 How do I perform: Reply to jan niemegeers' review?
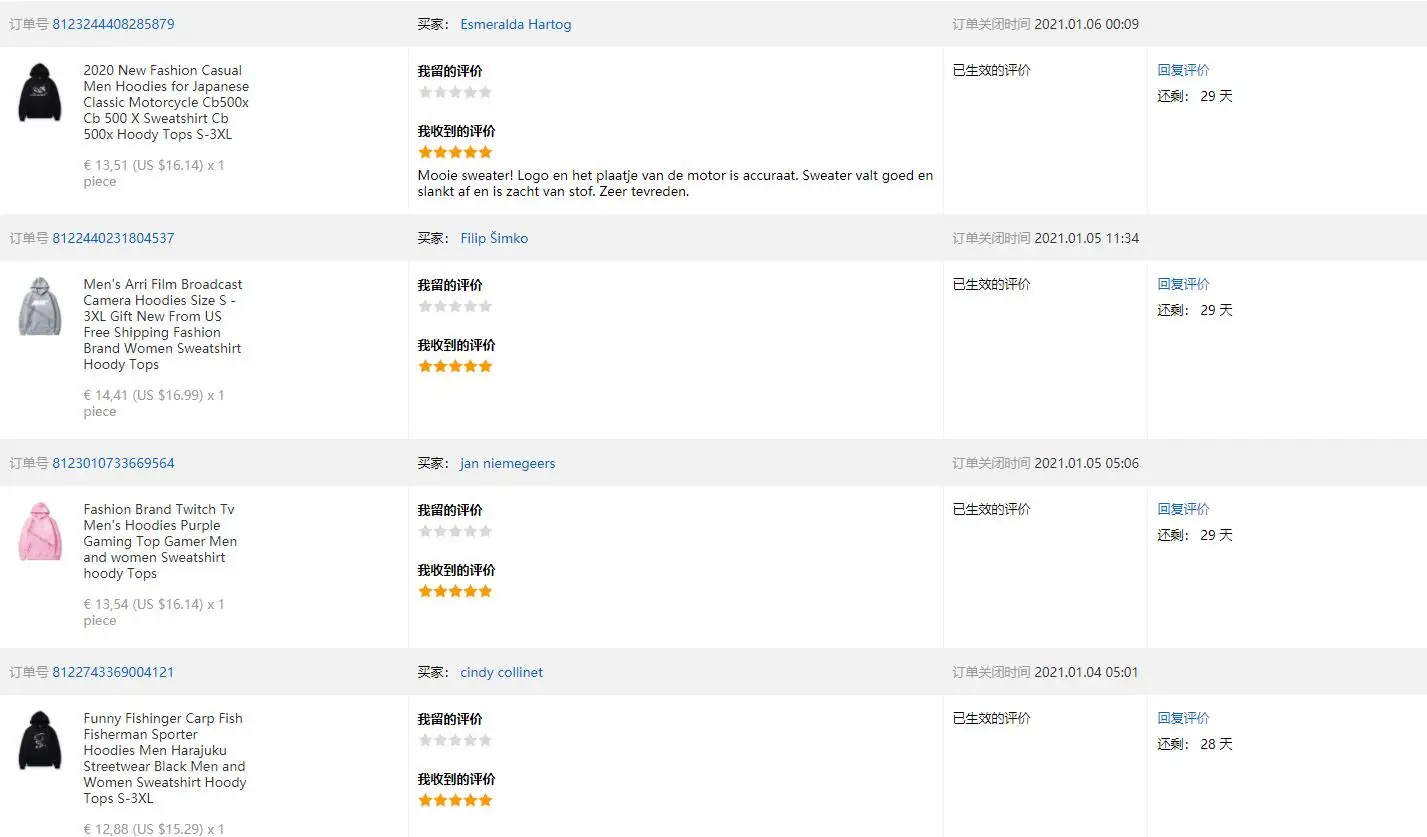pos(1183,509)
